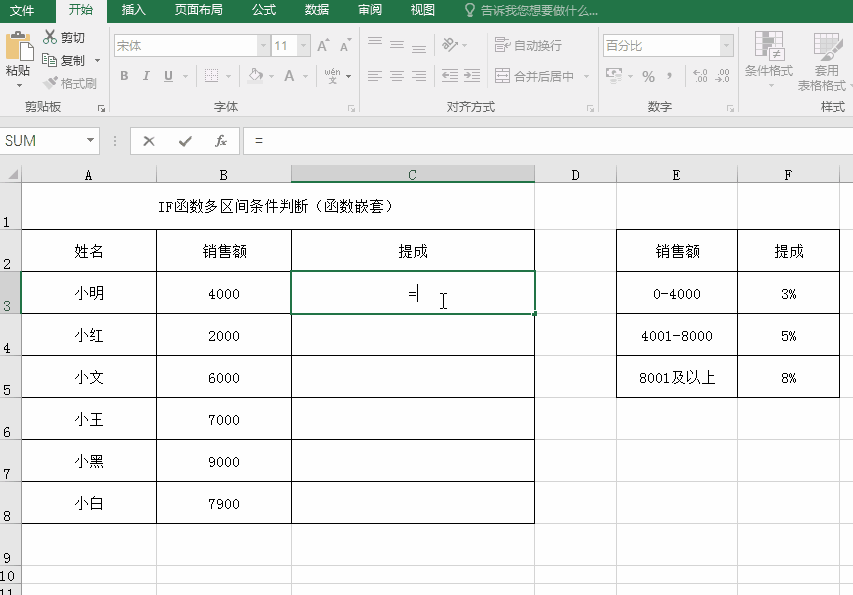Click the Borders icon
Screen dimensions: 853x595
(x=211, y=76)
